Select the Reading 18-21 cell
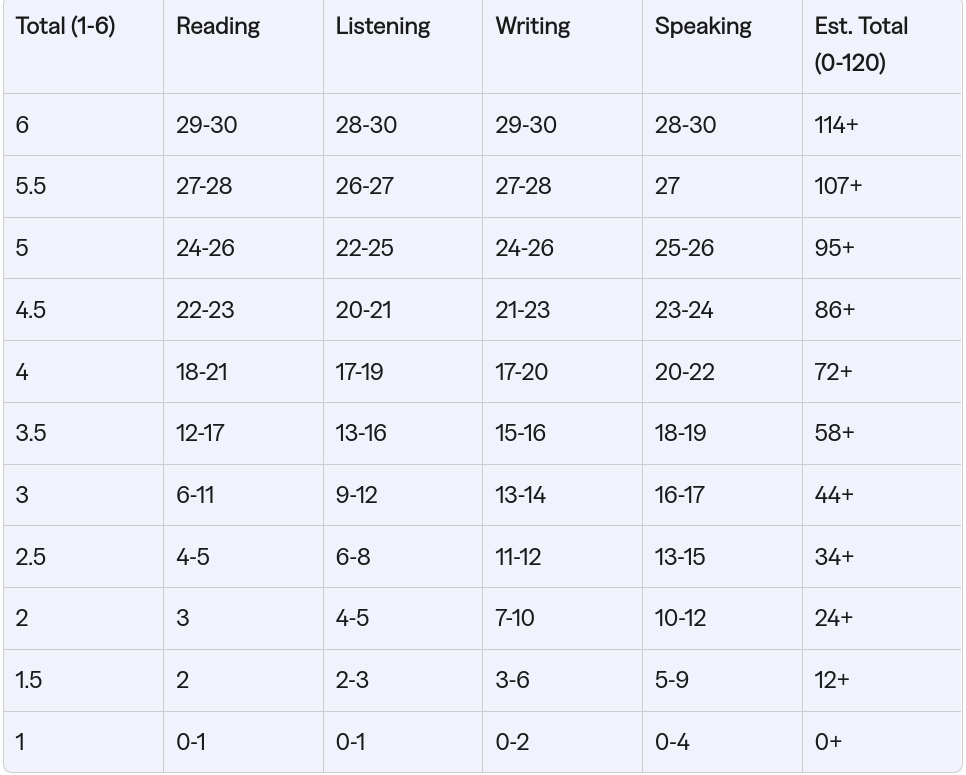The width and height of the screenshot is (966, 775). [x=201, y=372]
